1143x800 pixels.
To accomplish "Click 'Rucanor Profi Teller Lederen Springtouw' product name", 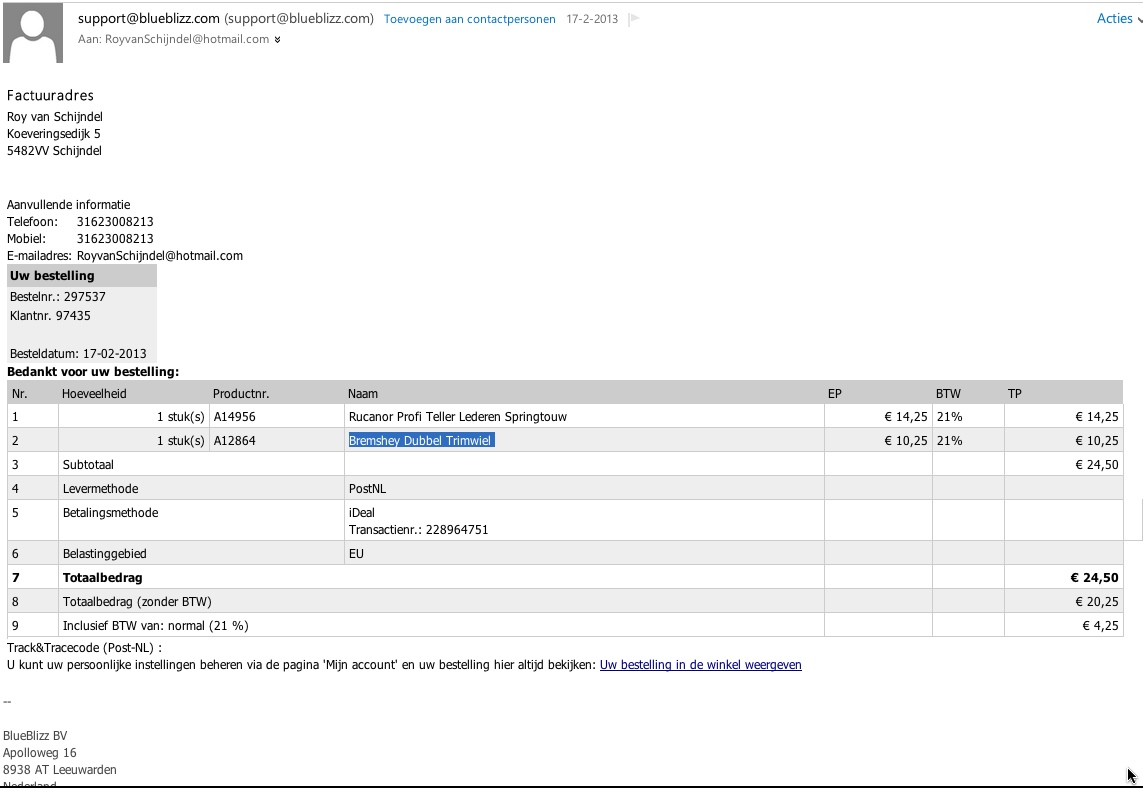I will pyautogui.click(x=457, y=417).
